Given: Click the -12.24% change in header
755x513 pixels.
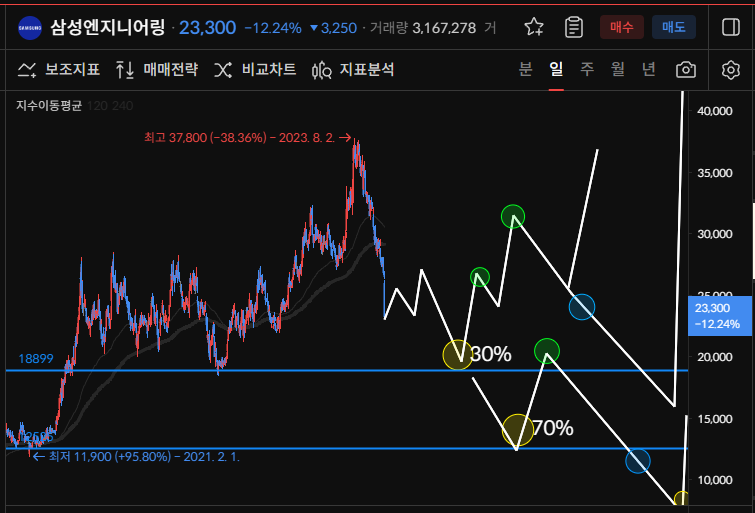Looking at the screenshot, I should pos(273,28).
